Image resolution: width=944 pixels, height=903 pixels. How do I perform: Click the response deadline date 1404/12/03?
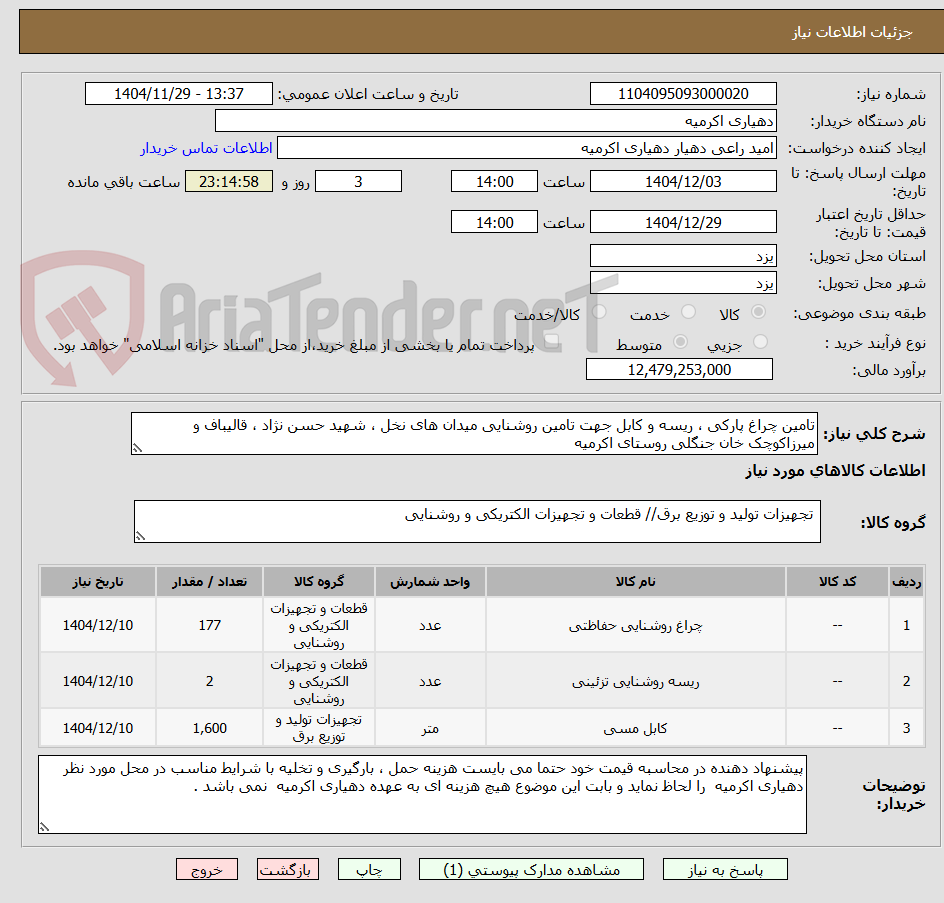click(x=683, y=181)
